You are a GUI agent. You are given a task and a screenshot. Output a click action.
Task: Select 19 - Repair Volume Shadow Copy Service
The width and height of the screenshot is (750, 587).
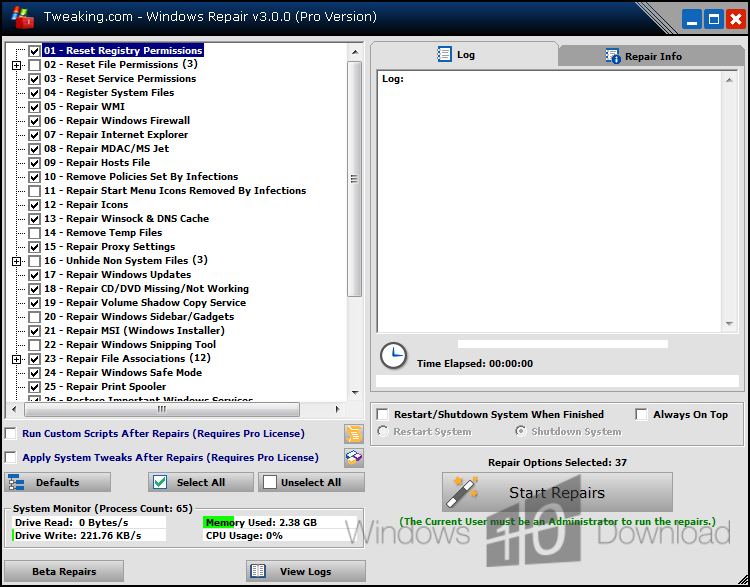pyautogui.click(x=145, y=303)
